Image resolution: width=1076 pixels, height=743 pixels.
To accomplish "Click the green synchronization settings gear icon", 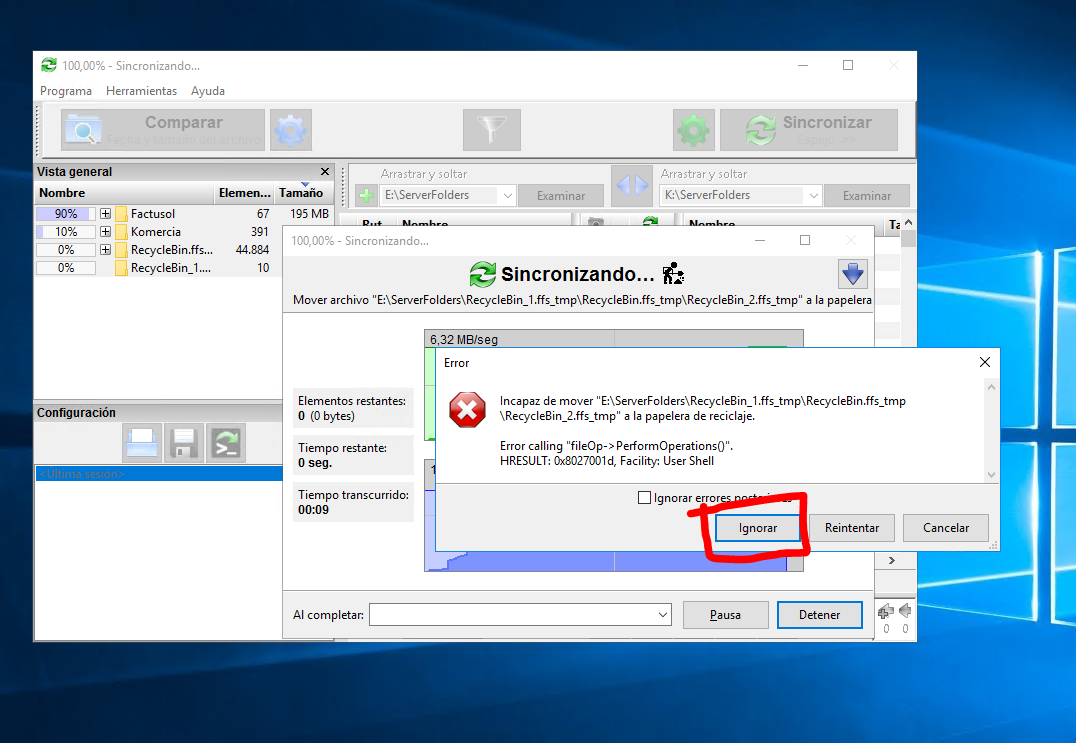I will [x=694, y=130].
